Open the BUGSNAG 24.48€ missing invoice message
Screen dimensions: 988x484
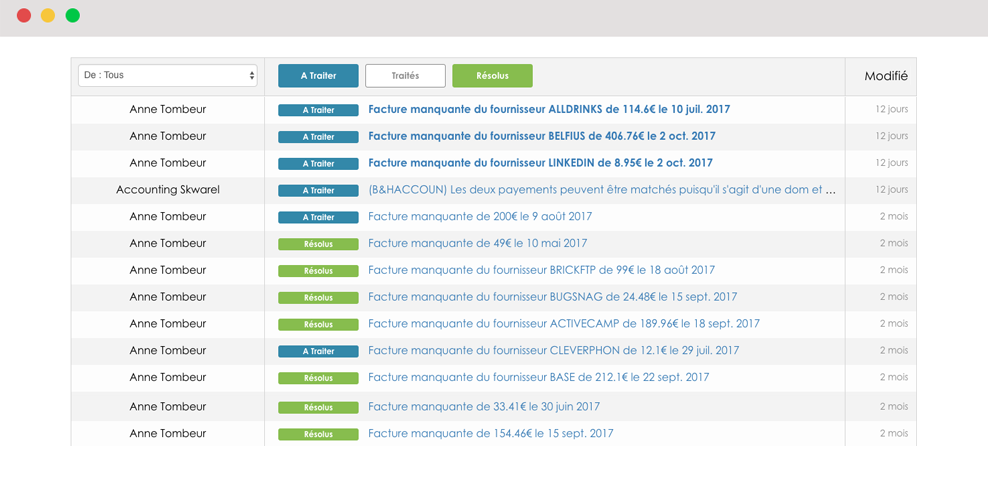pyautogui.click(x=553, y=297)
